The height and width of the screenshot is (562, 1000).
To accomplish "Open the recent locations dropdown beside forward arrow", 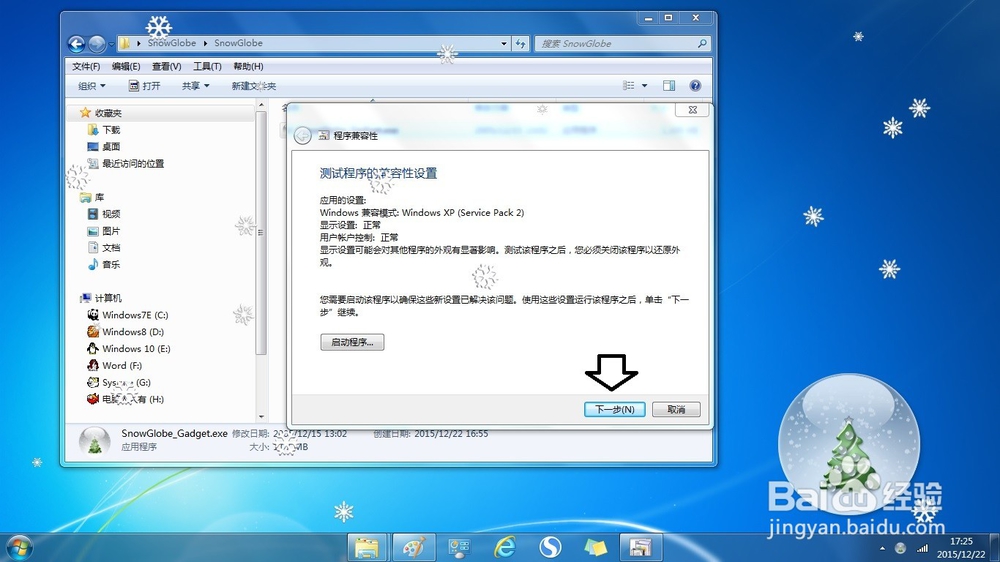I will (111, 44).
